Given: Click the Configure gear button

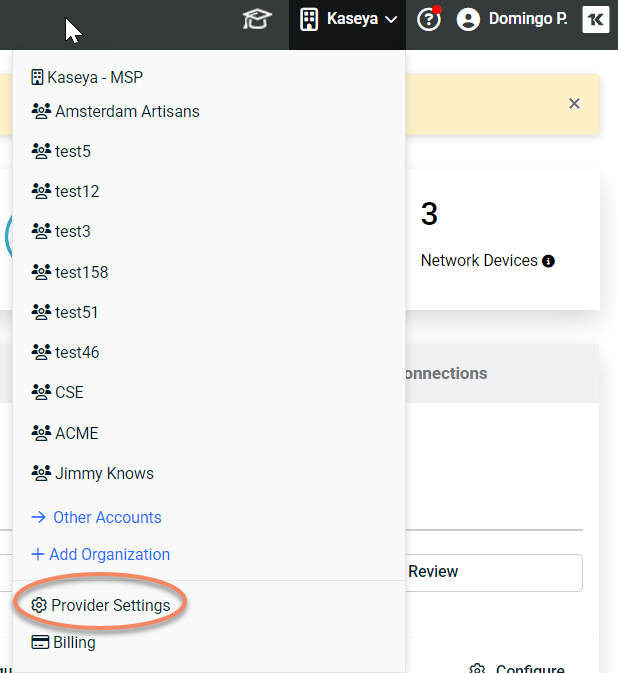Looking at the screenshot, I should tap(517, 668).
